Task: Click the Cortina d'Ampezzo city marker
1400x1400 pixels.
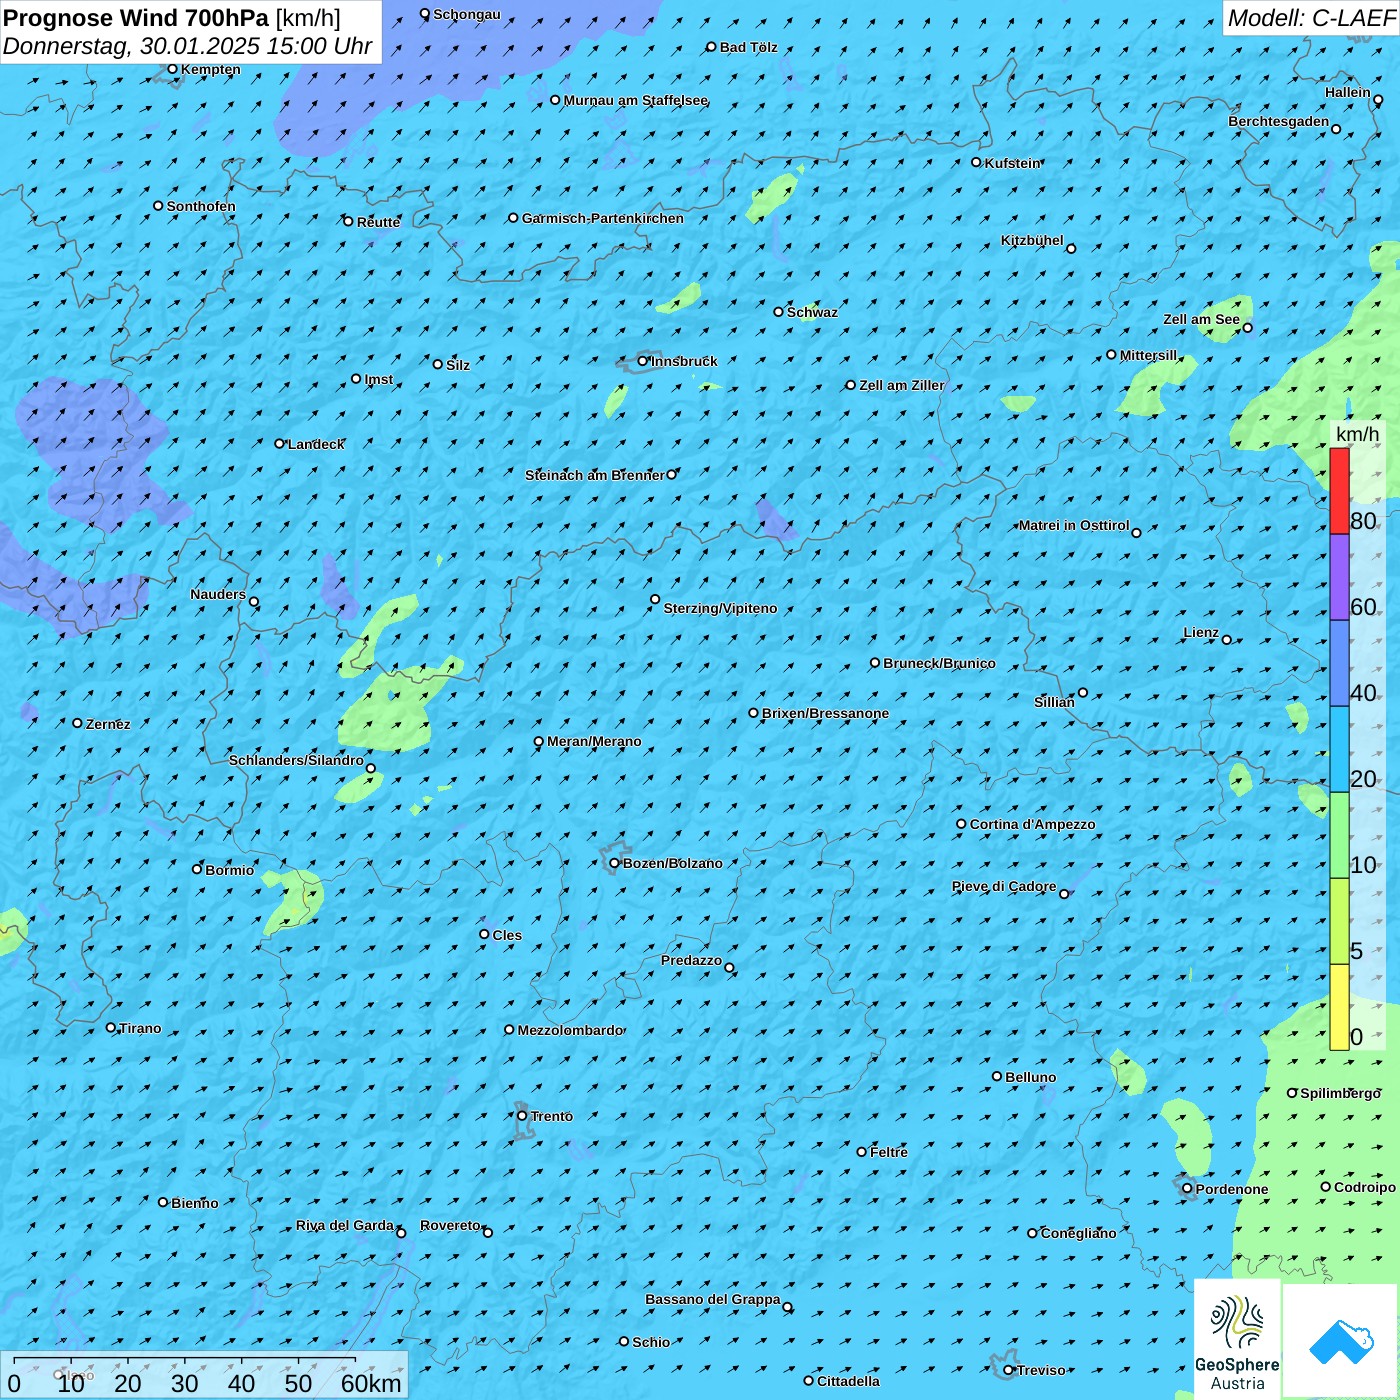Action: 962,824
